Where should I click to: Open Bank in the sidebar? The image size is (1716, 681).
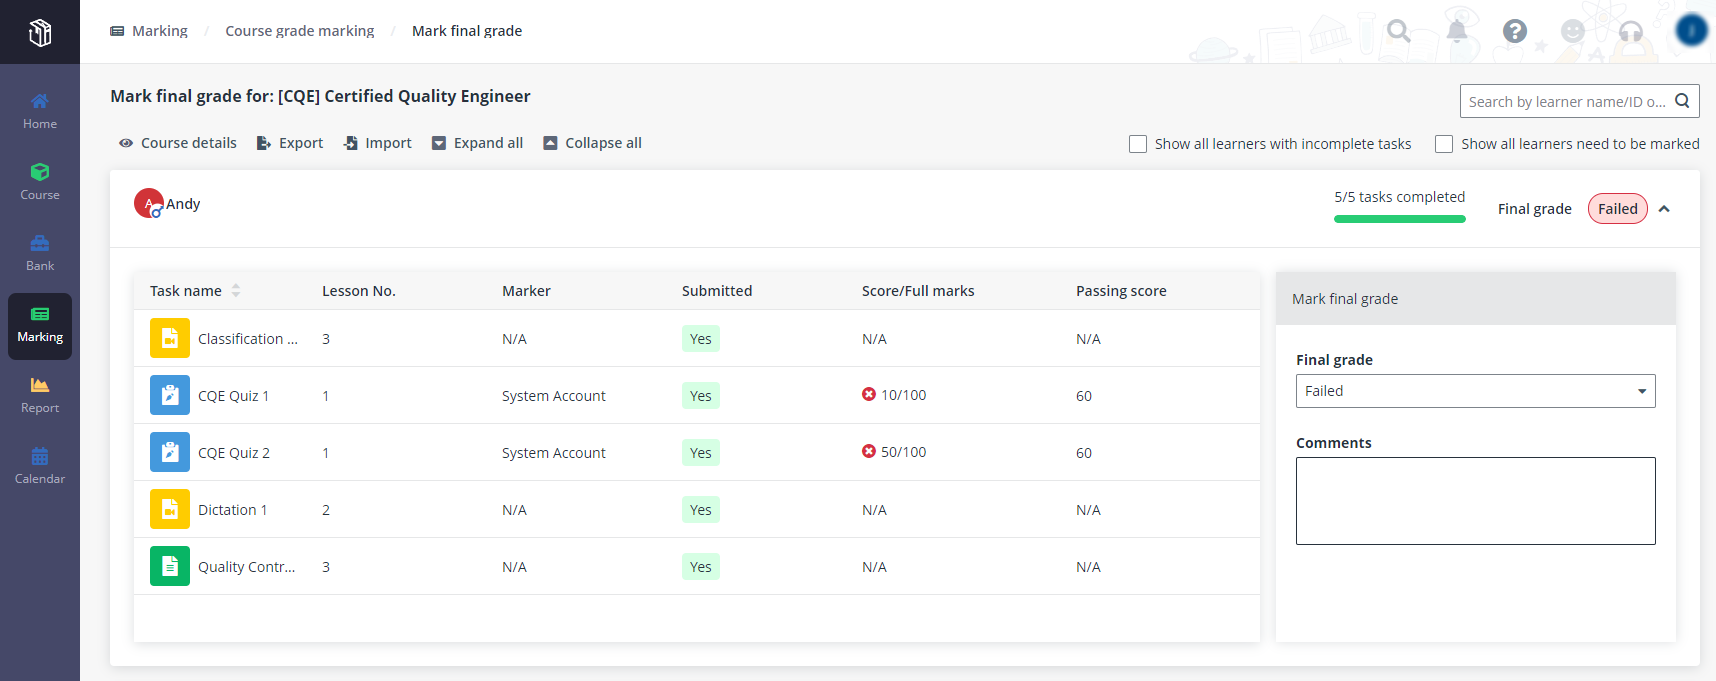40,253
